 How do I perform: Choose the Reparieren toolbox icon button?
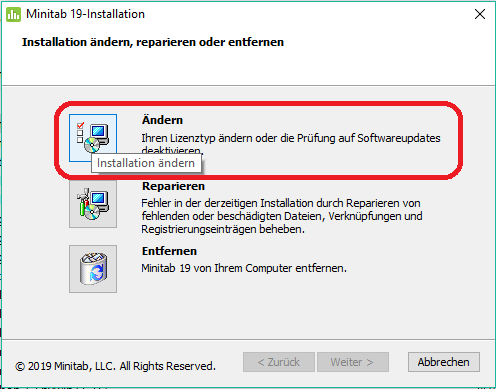click(93, 204)
